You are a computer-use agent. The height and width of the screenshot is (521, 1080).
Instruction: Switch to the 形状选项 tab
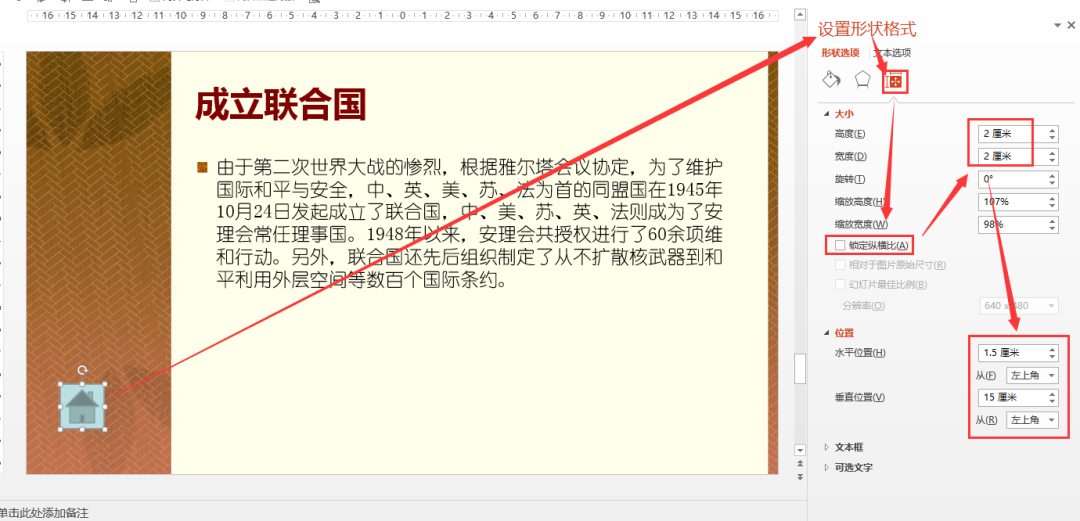pyautogui.click(x=840, y=52)
